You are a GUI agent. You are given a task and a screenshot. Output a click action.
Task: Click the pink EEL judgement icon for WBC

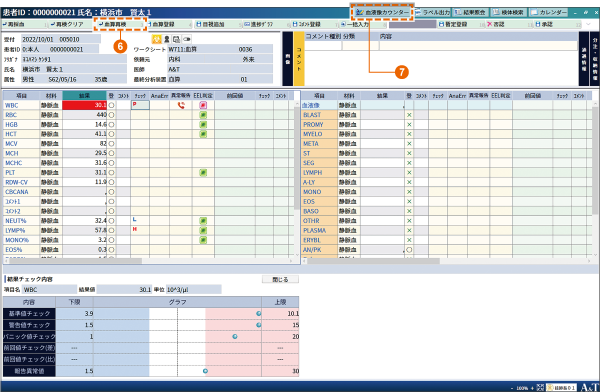click(203, 105)
